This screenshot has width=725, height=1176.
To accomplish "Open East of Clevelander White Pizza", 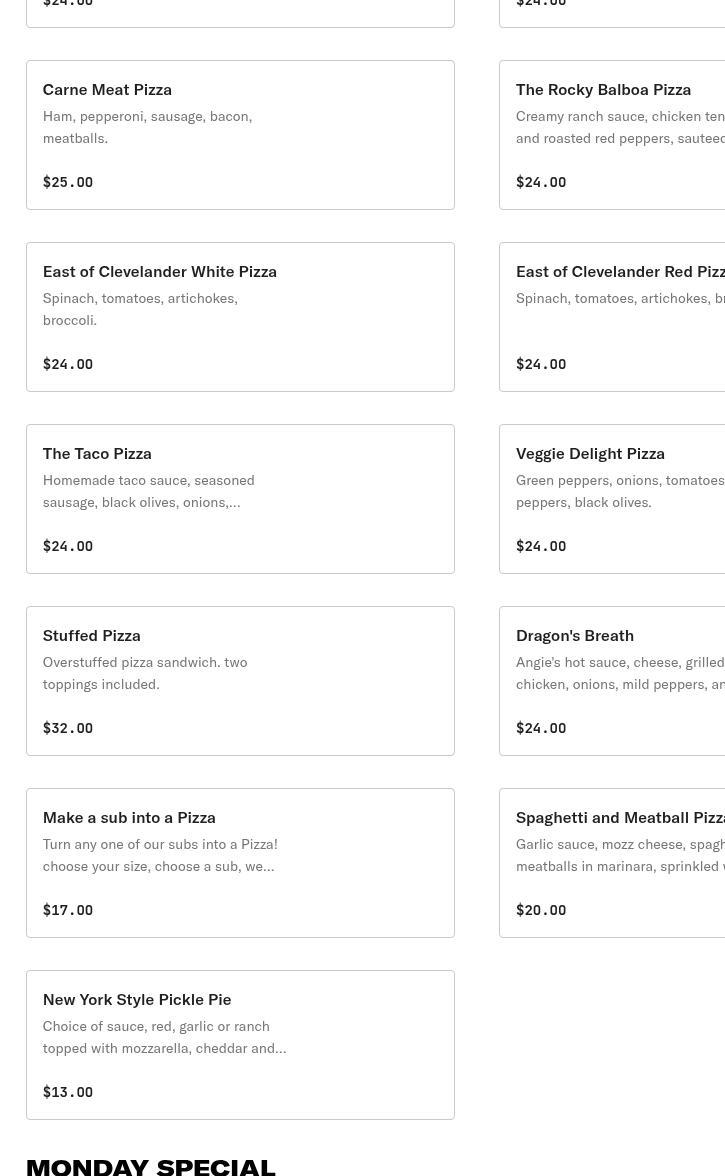I will tap(240, 317).
